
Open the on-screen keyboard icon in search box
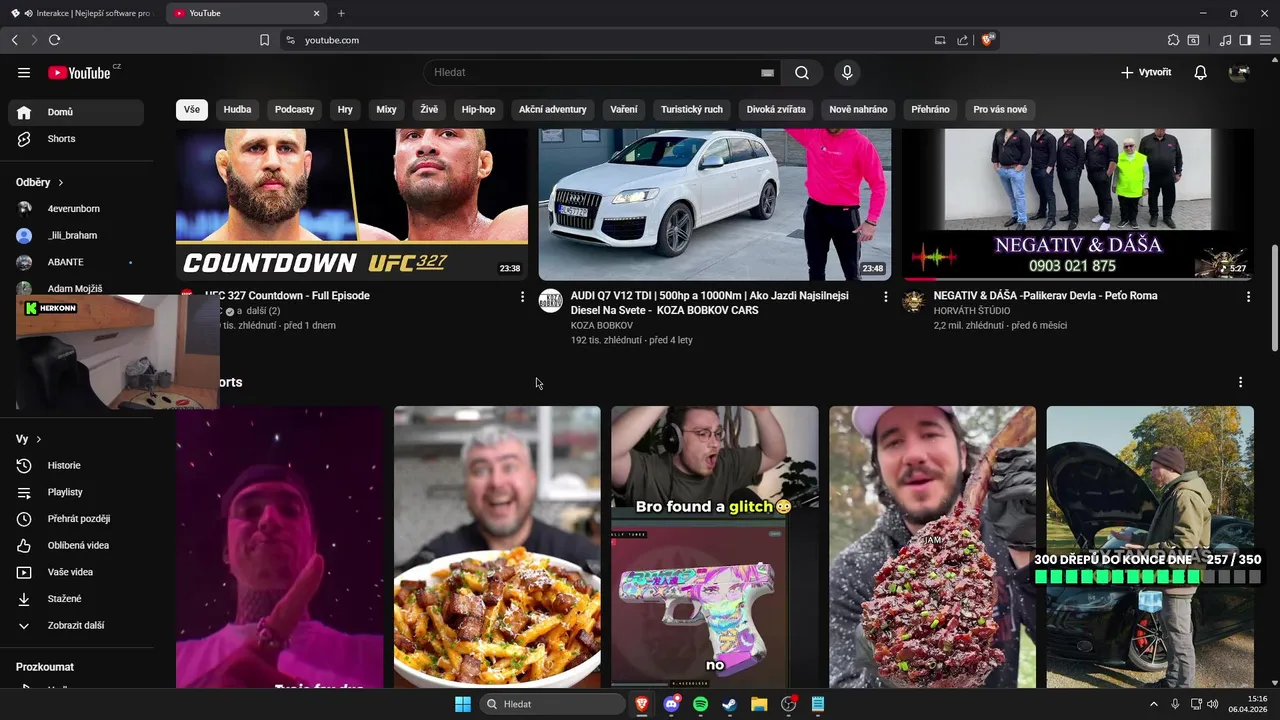(x=767, y=72)
